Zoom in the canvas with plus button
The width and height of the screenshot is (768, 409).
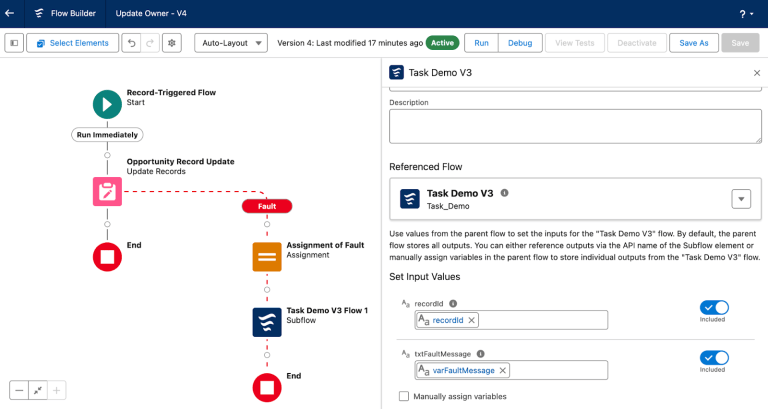(56, 390)
